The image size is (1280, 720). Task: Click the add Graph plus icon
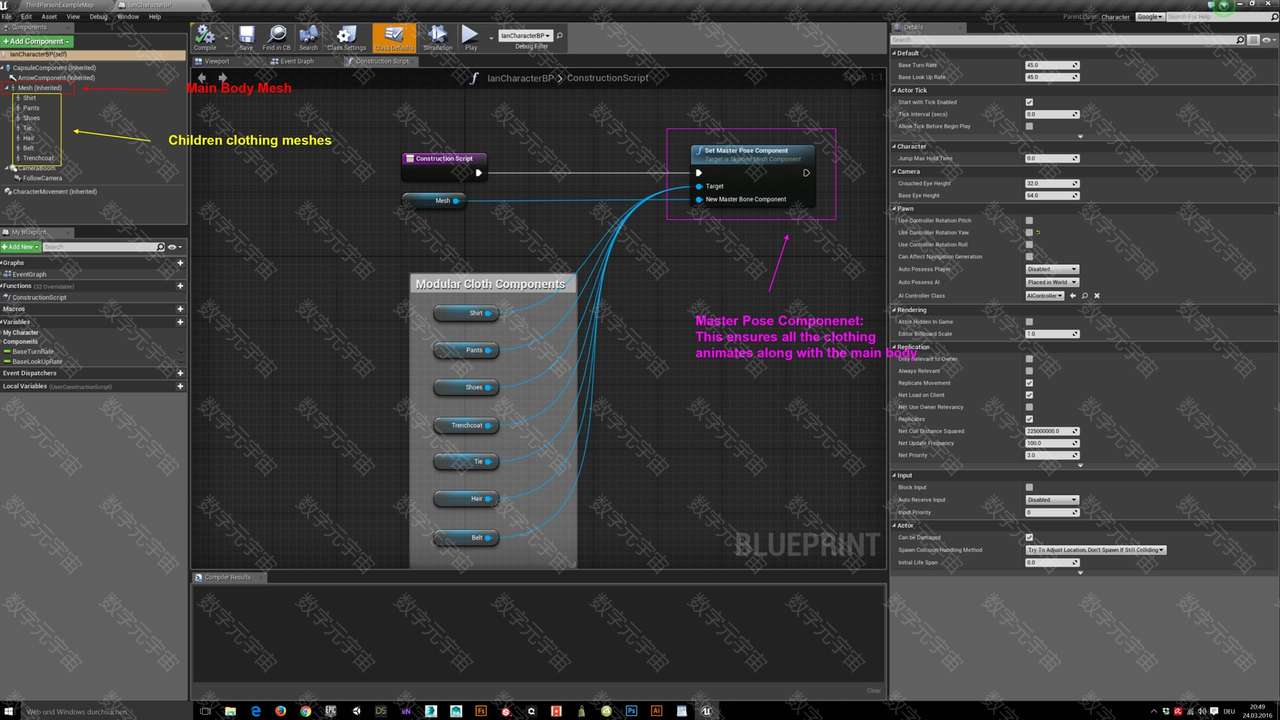(180, 263)
